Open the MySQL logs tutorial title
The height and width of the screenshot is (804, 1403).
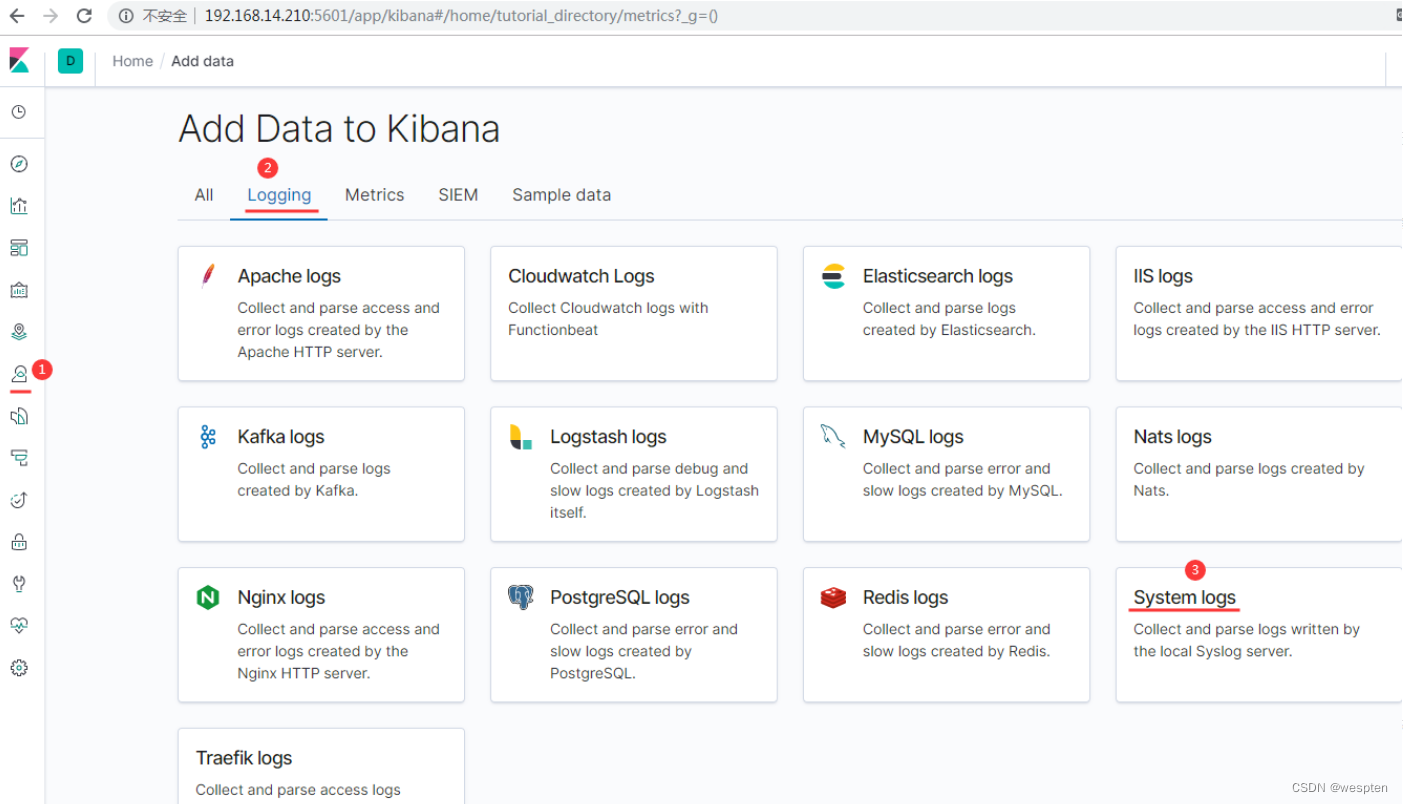[913, 437]
